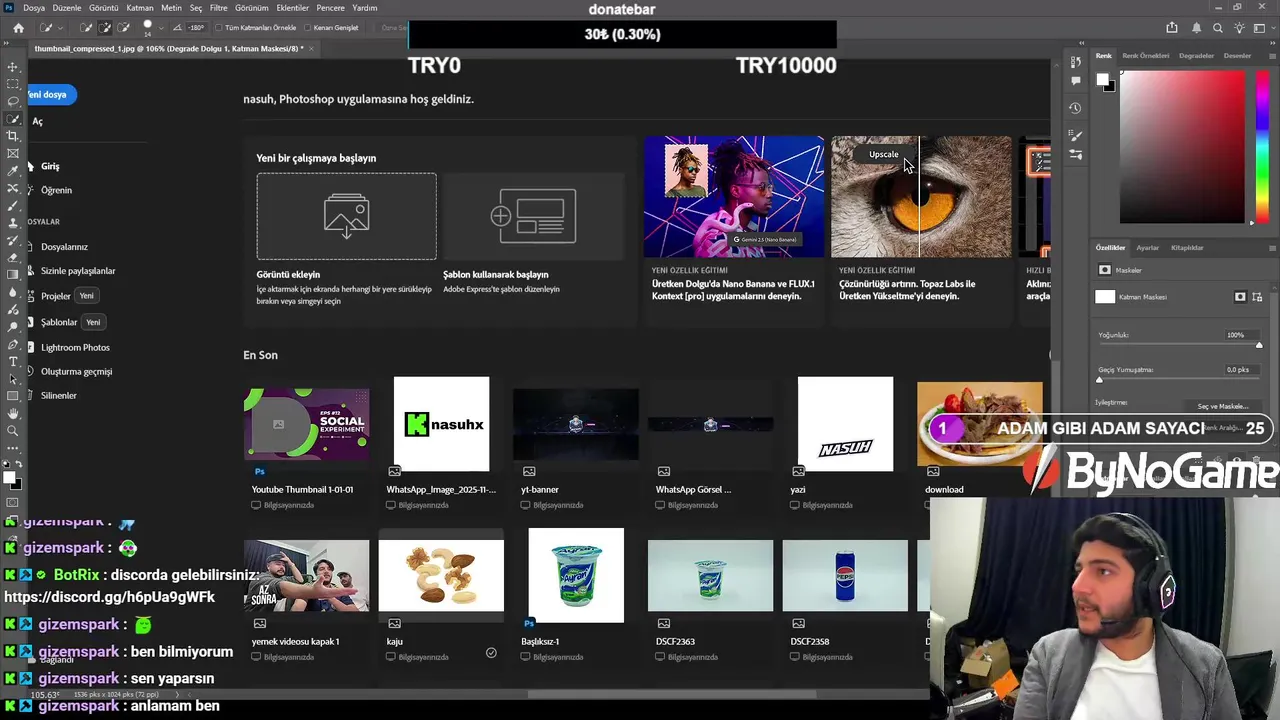This screenshot has width=1280, height=720.
Task: Select the Quick Selection tool in the toolbox
Action: click(x=13, y=119)
